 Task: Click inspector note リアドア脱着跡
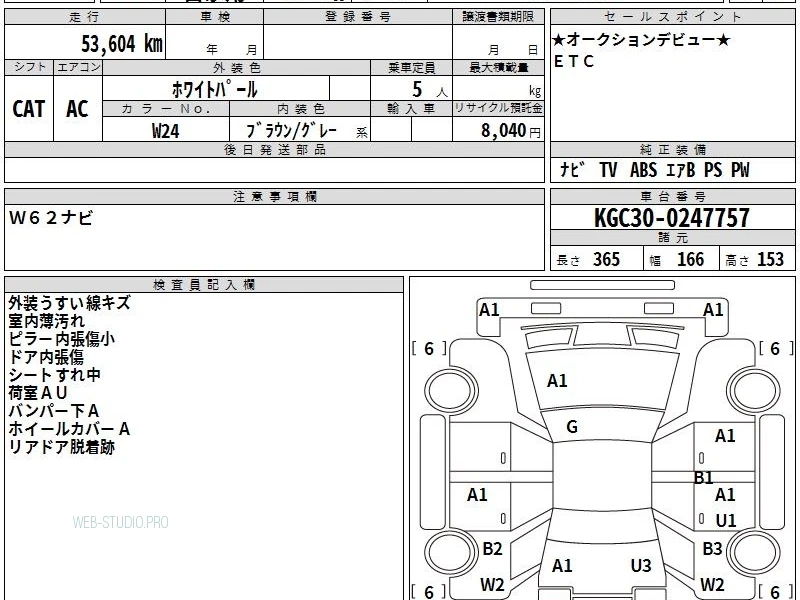[62, 447]
